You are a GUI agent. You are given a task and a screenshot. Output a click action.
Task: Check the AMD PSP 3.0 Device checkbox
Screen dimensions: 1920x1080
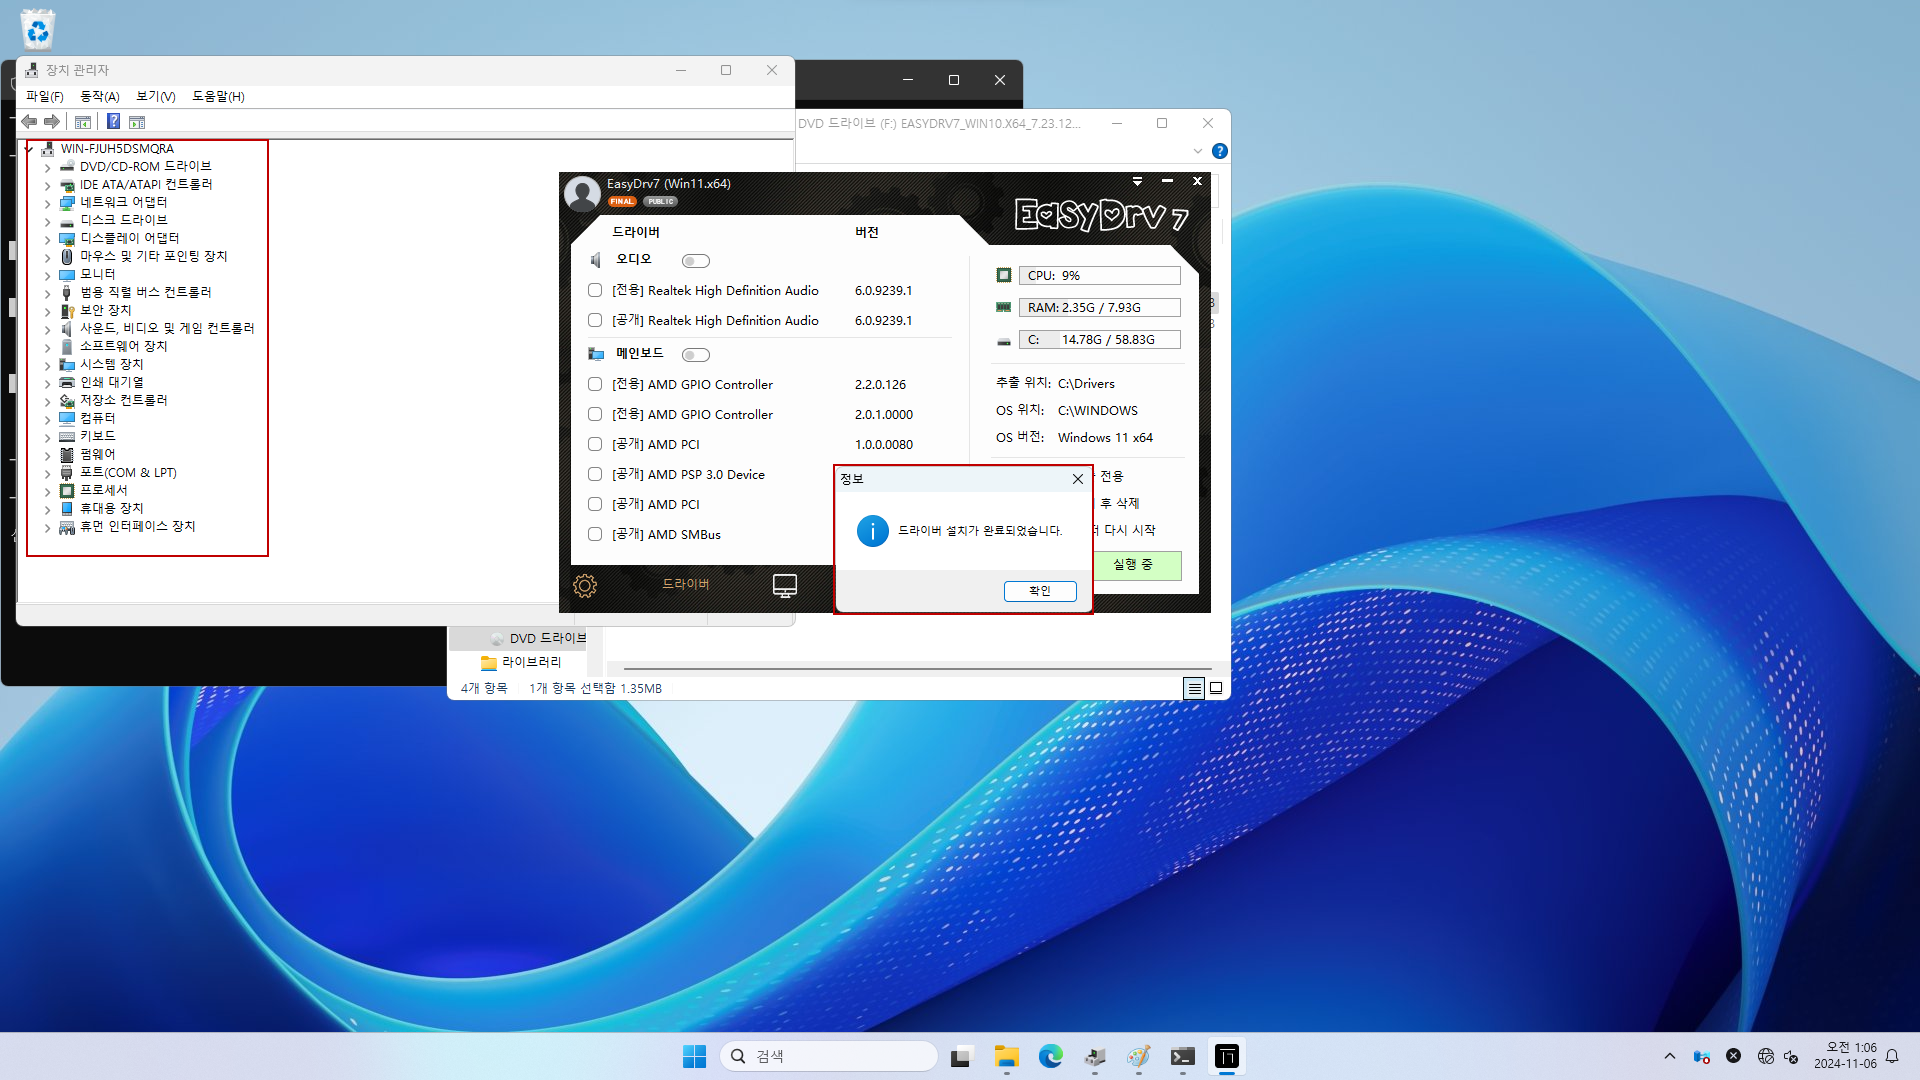(595, 474)
